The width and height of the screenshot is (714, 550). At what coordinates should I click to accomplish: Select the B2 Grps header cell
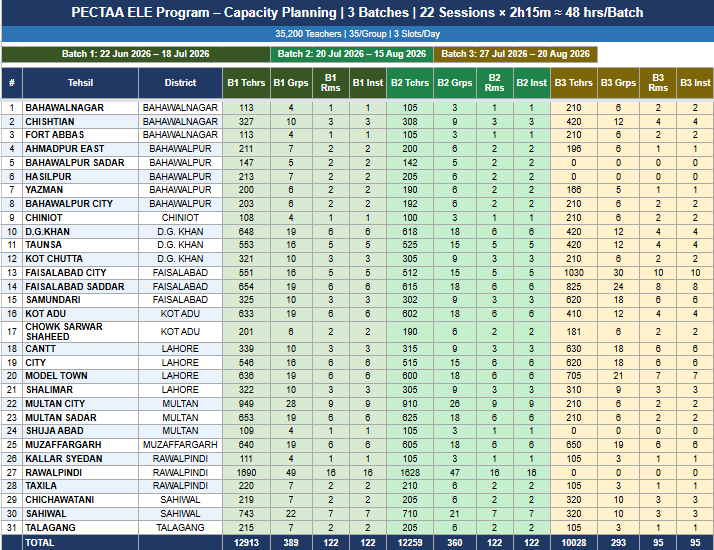pos(454,83)
